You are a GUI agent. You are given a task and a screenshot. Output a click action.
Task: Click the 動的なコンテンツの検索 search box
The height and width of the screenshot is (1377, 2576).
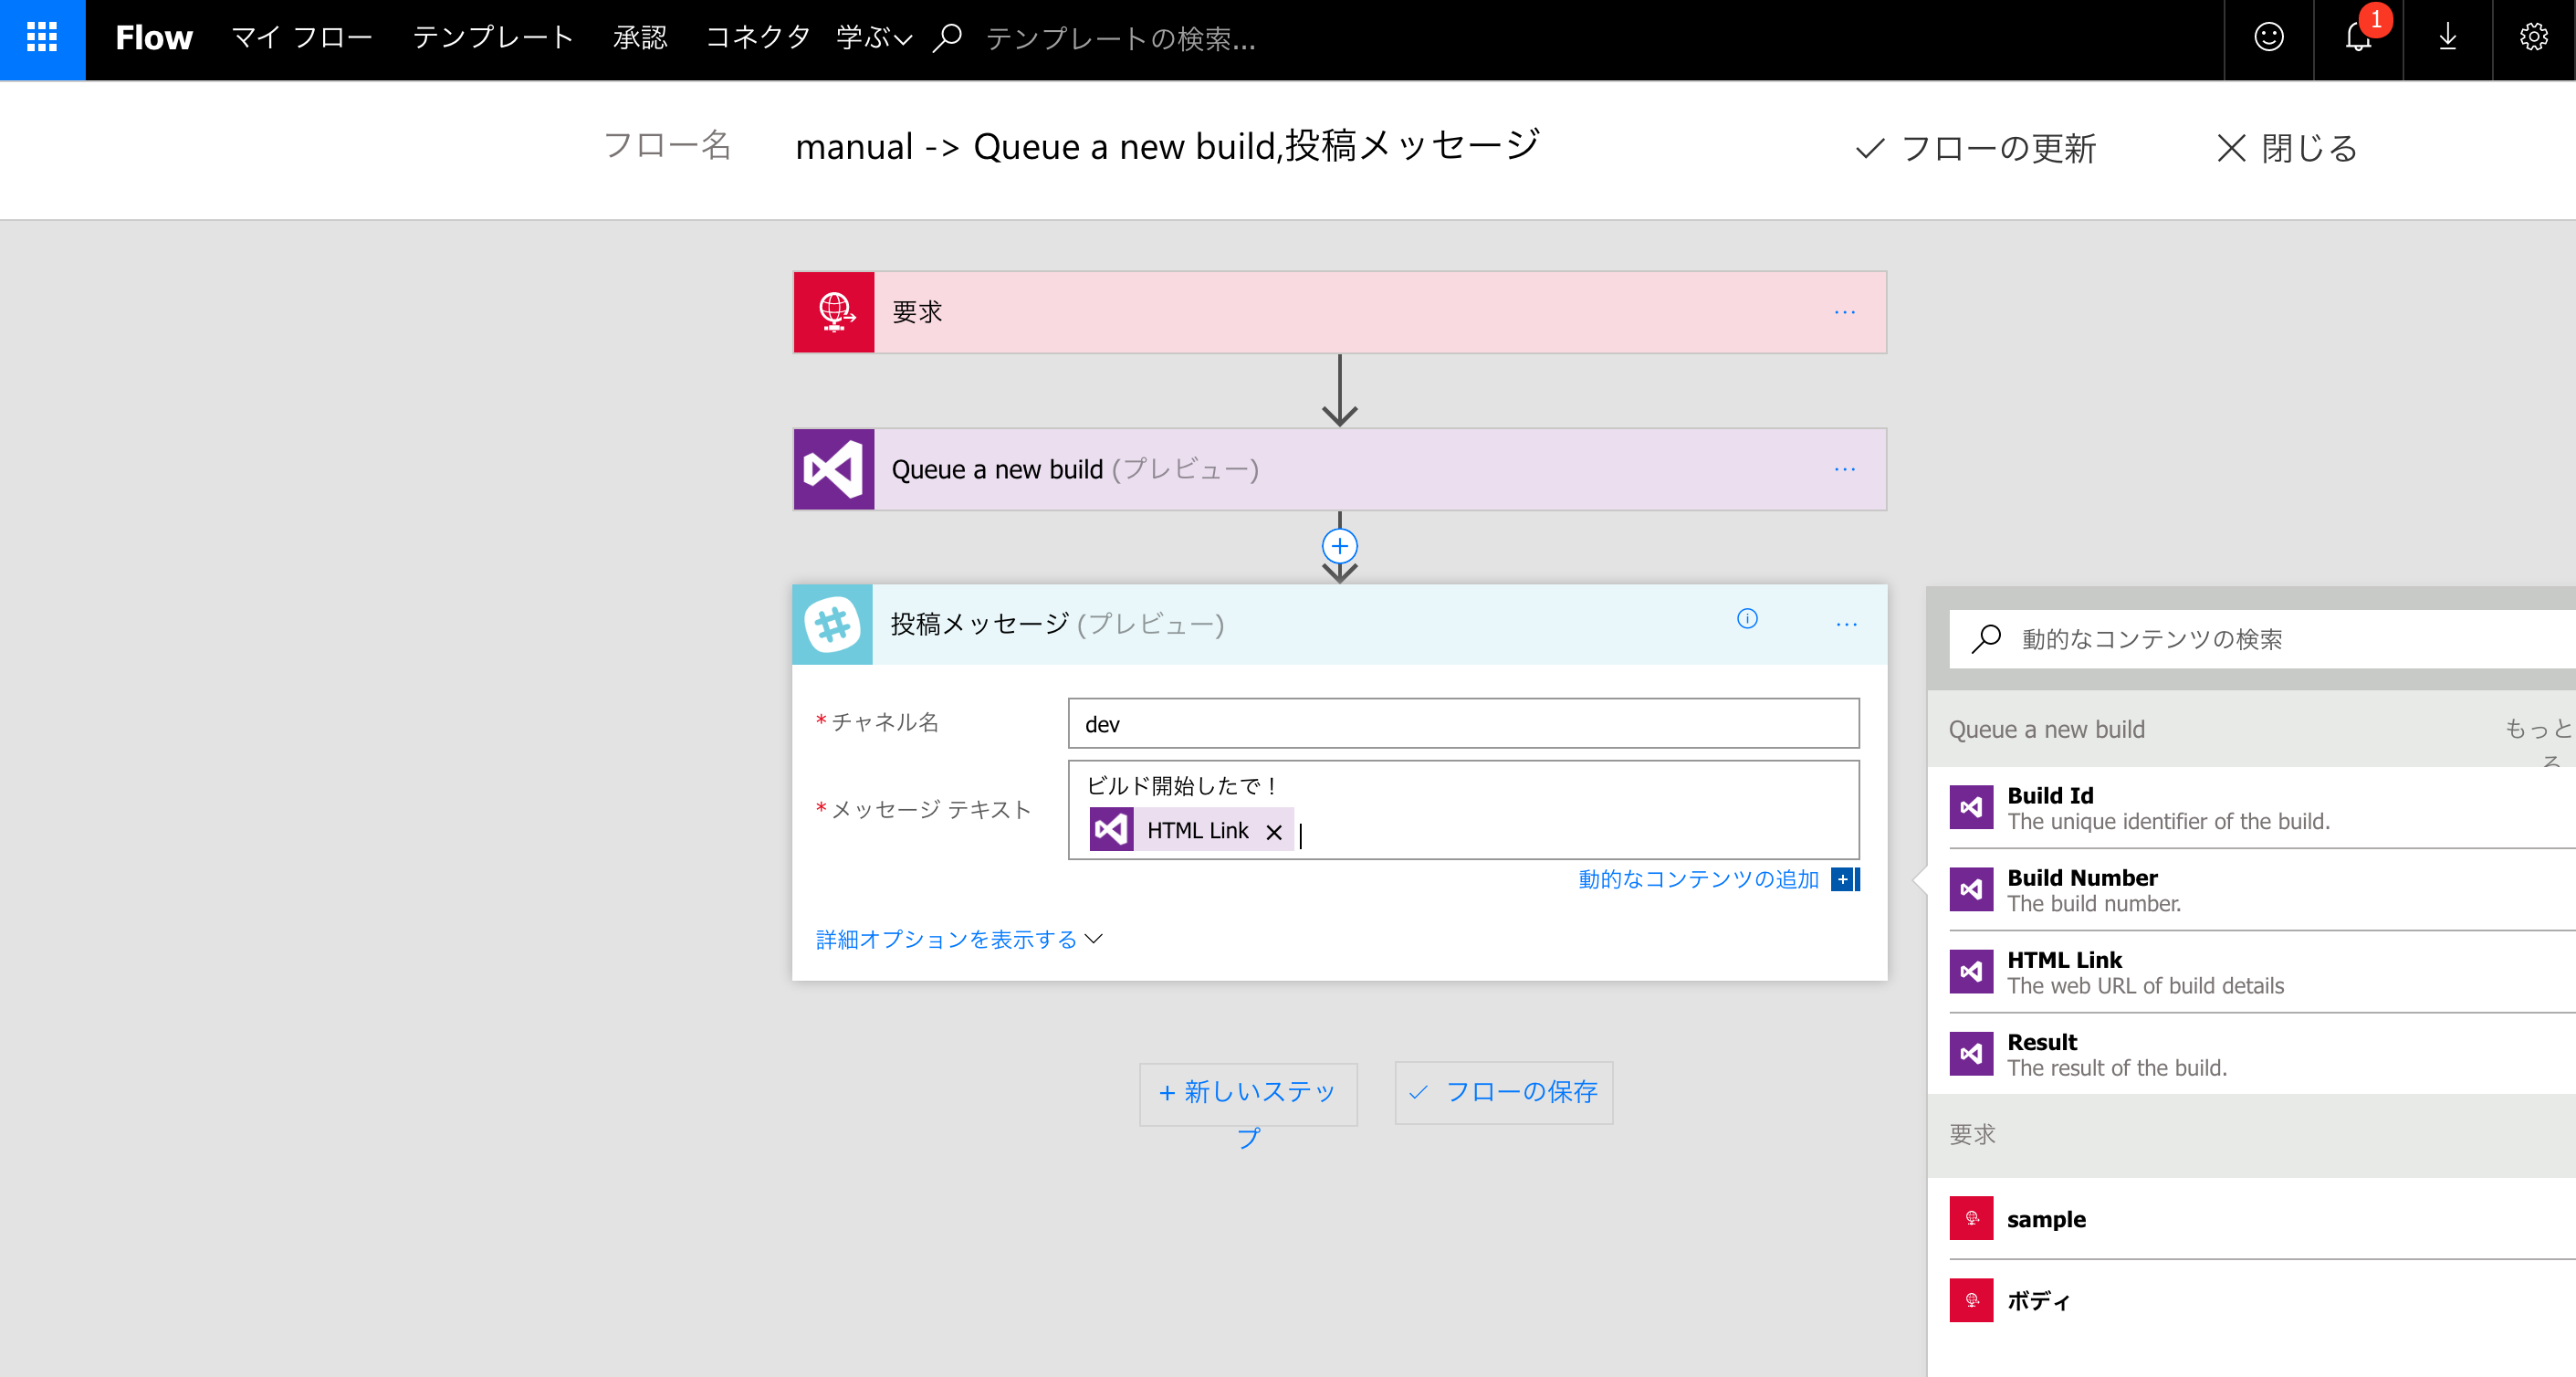tap(2262, 639)
